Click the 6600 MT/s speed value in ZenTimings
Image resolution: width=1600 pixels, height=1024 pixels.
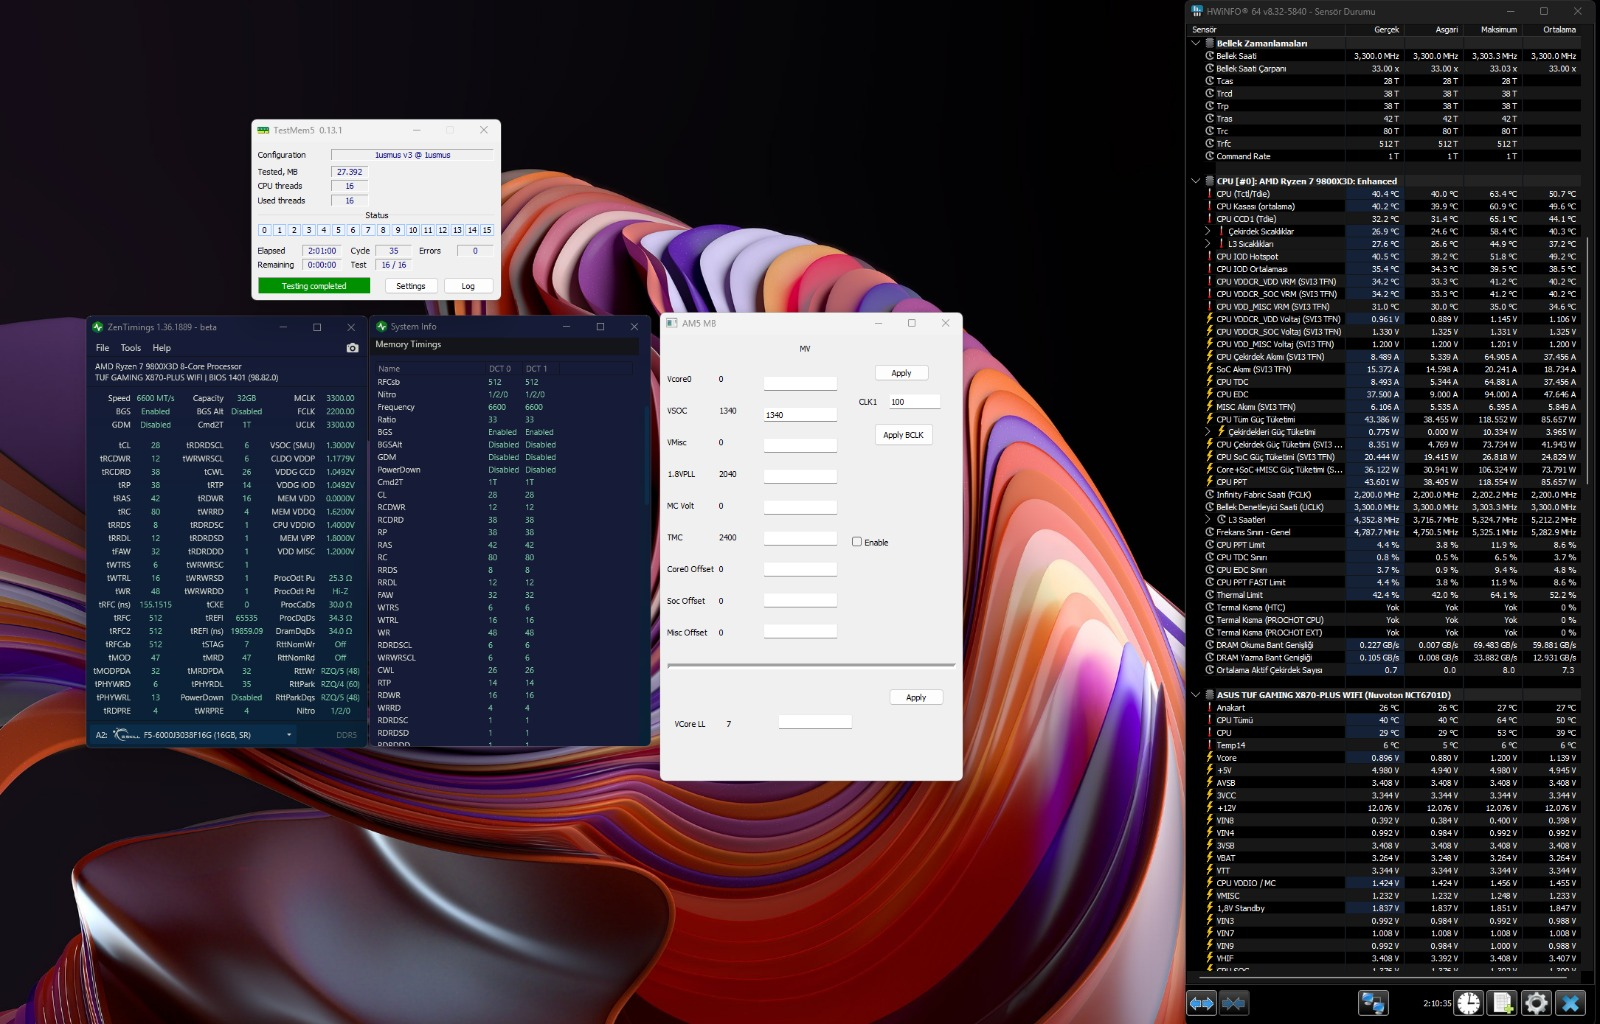[155, 398]
